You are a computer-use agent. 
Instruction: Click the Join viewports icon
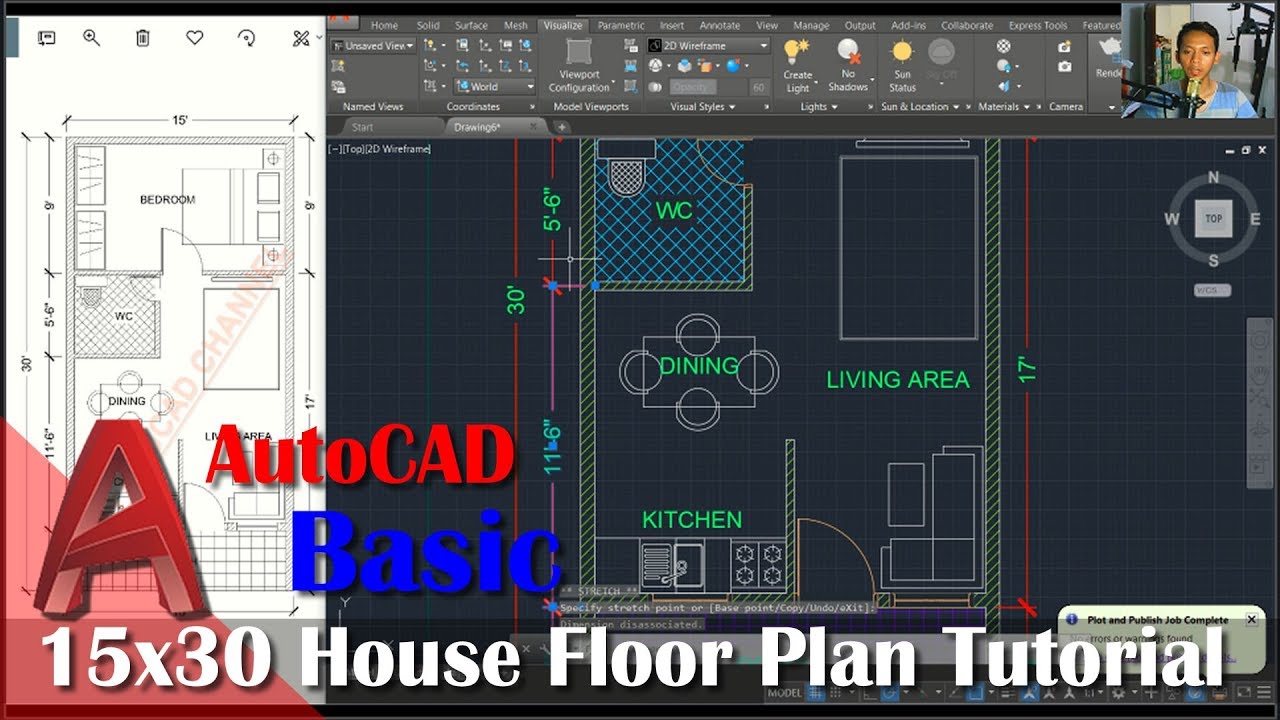[x=631, y=67]
